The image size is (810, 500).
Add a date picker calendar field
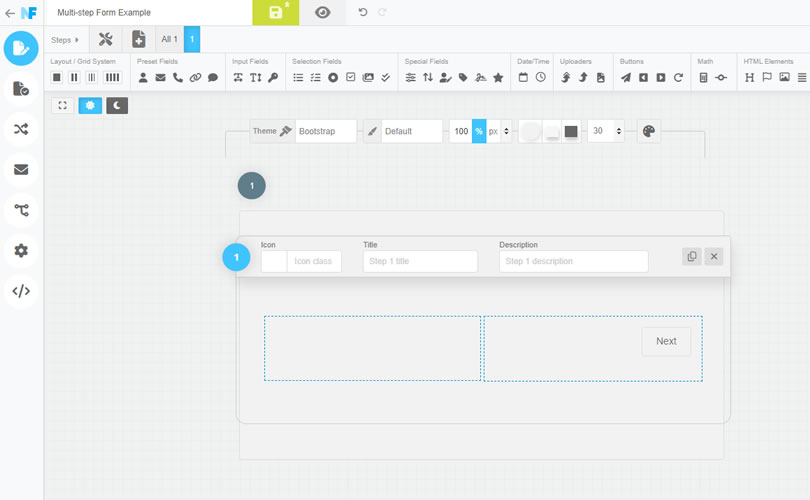pos(523,77)
